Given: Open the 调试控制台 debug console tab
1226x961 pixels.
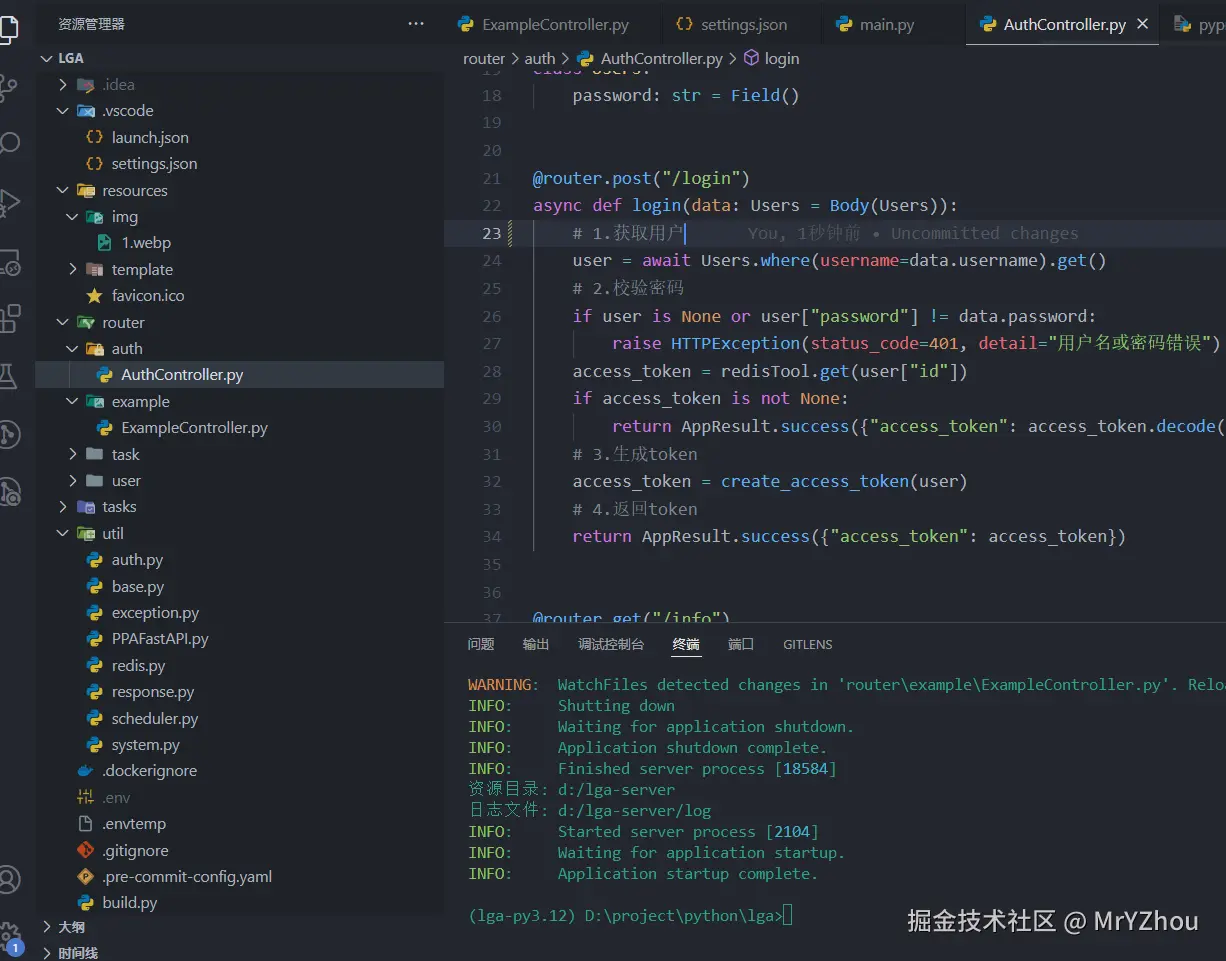Looking at the screenshot, I should click(611, 644).
